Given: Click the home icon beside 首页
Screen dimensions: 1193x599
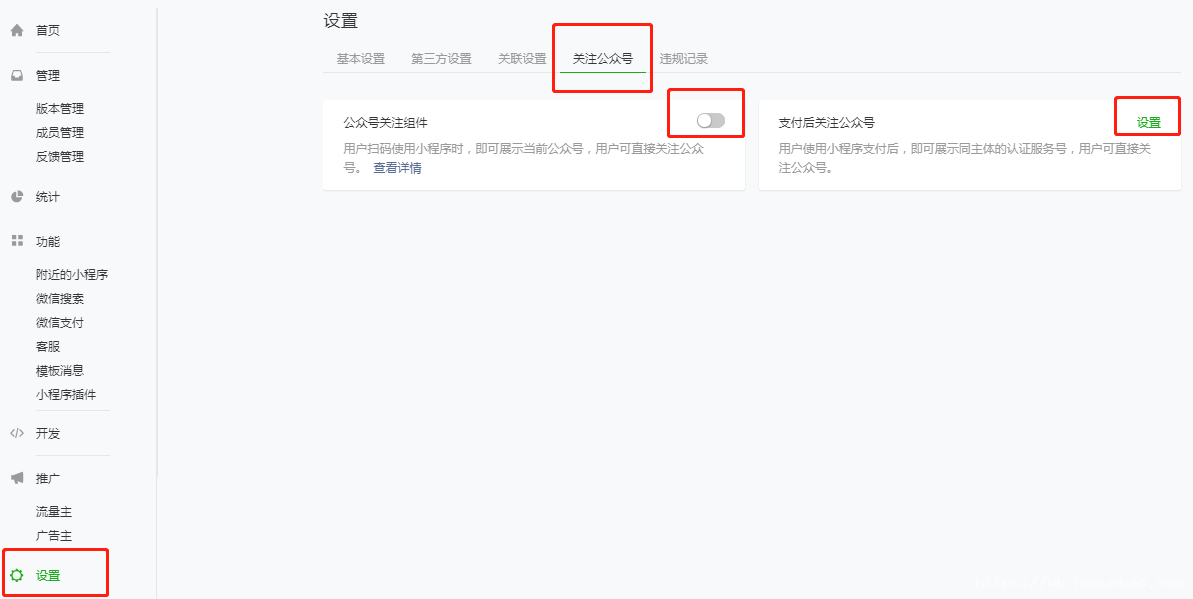Looking at the screenshot, I should (x=17, y=30).
